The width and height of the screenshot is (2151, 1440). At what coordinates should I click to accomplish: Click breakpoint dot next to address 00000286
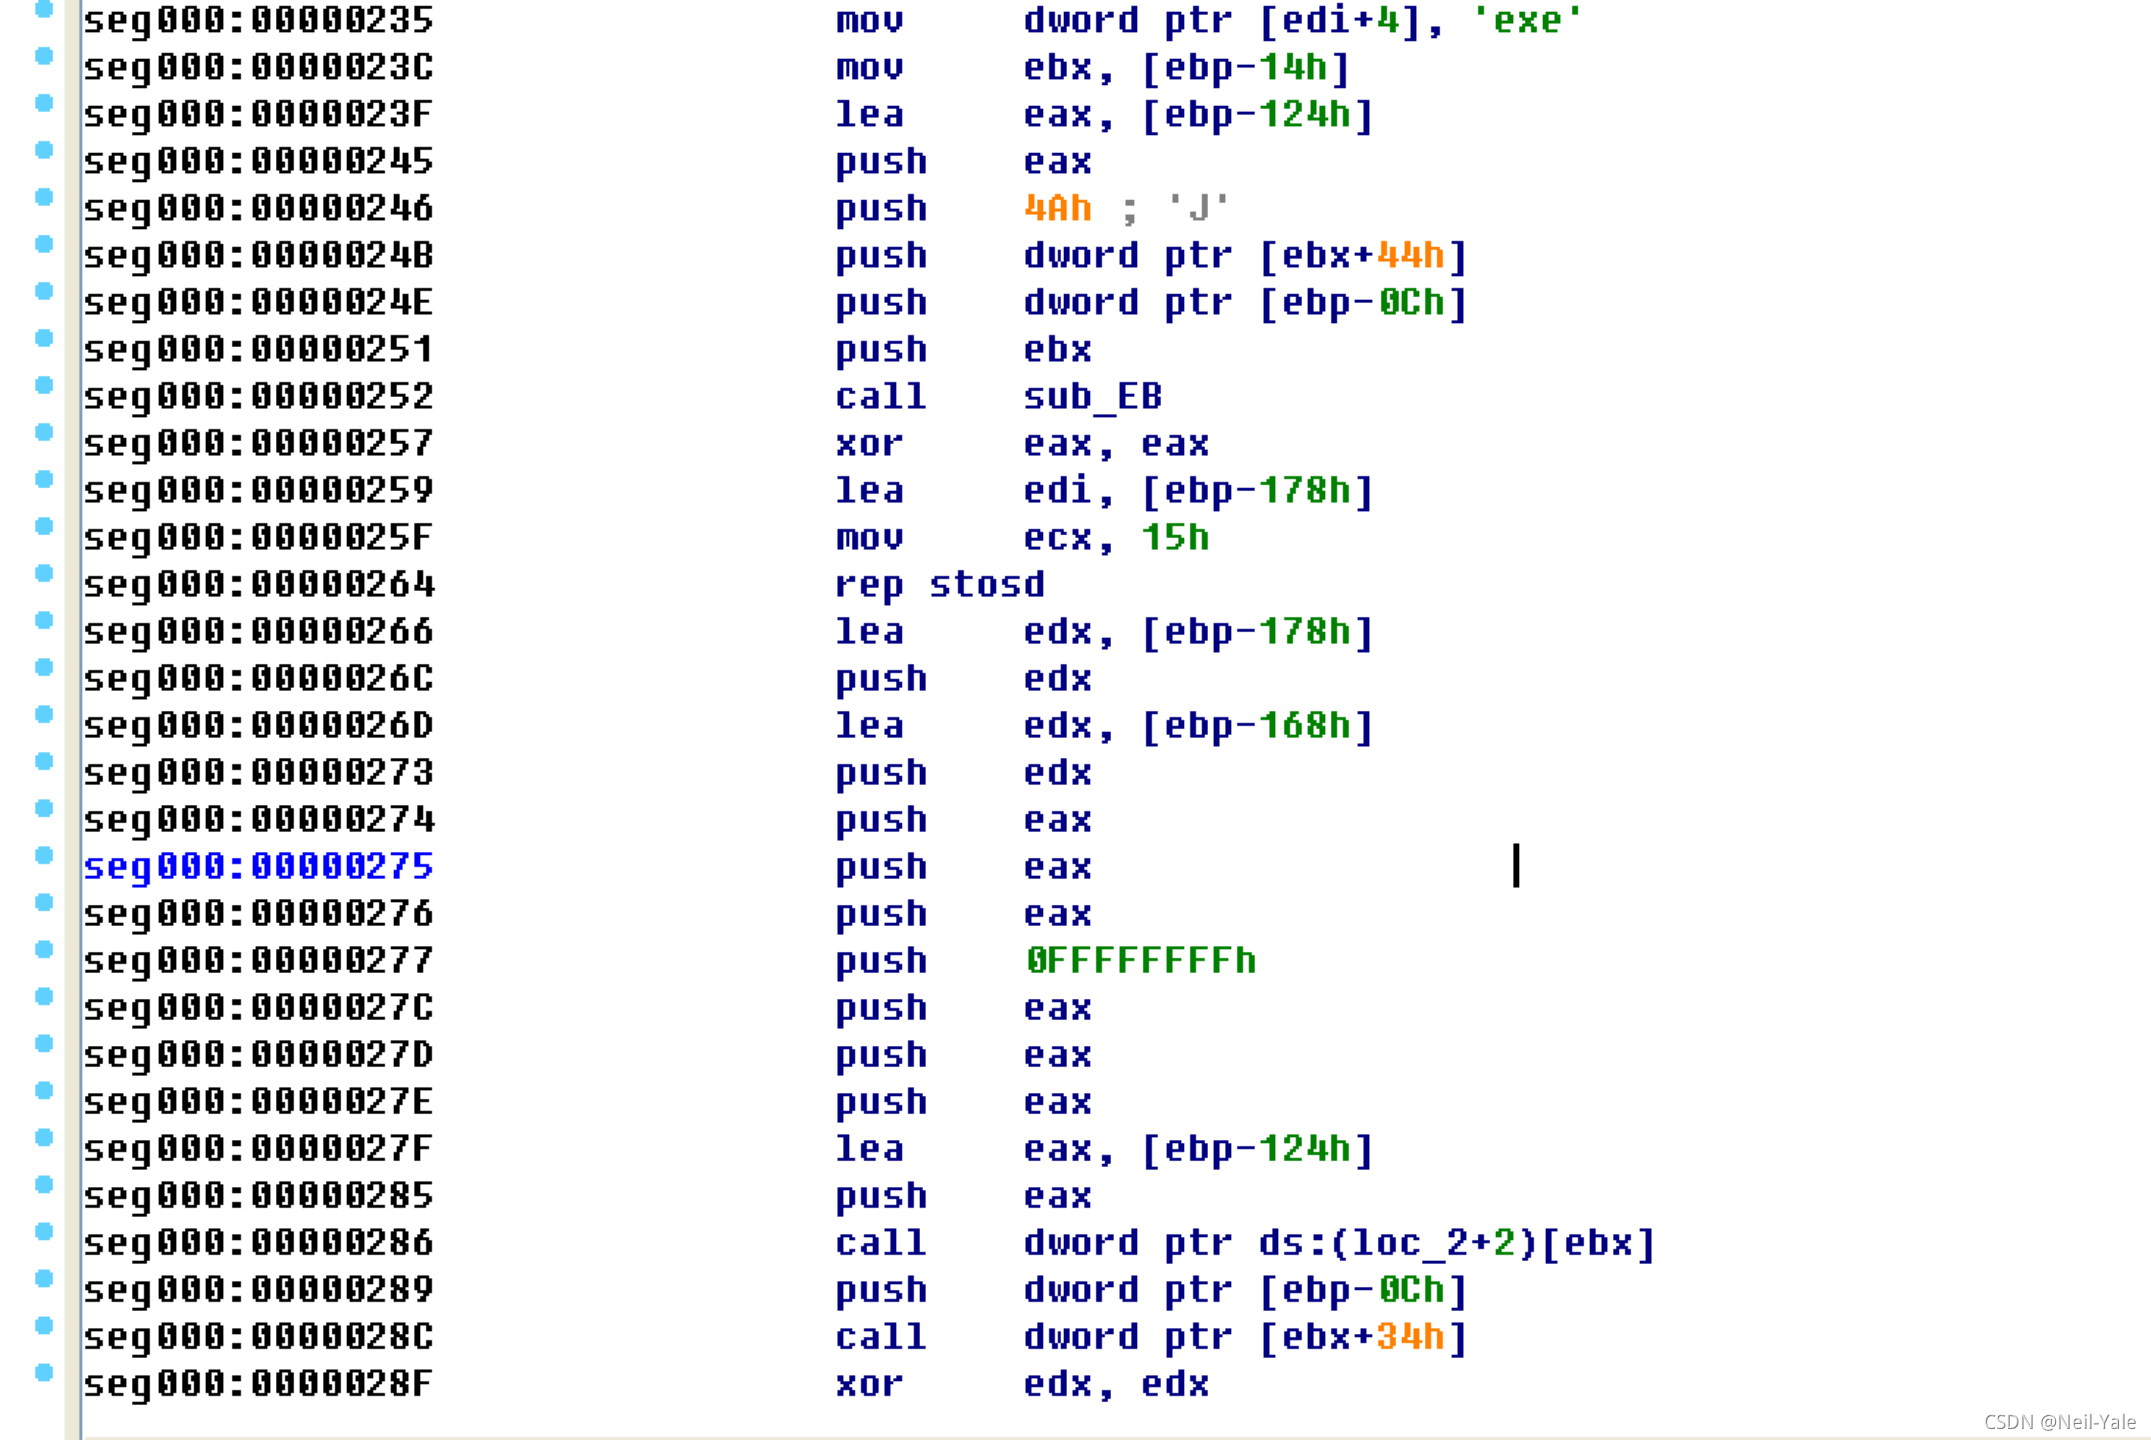[43, 1231]
